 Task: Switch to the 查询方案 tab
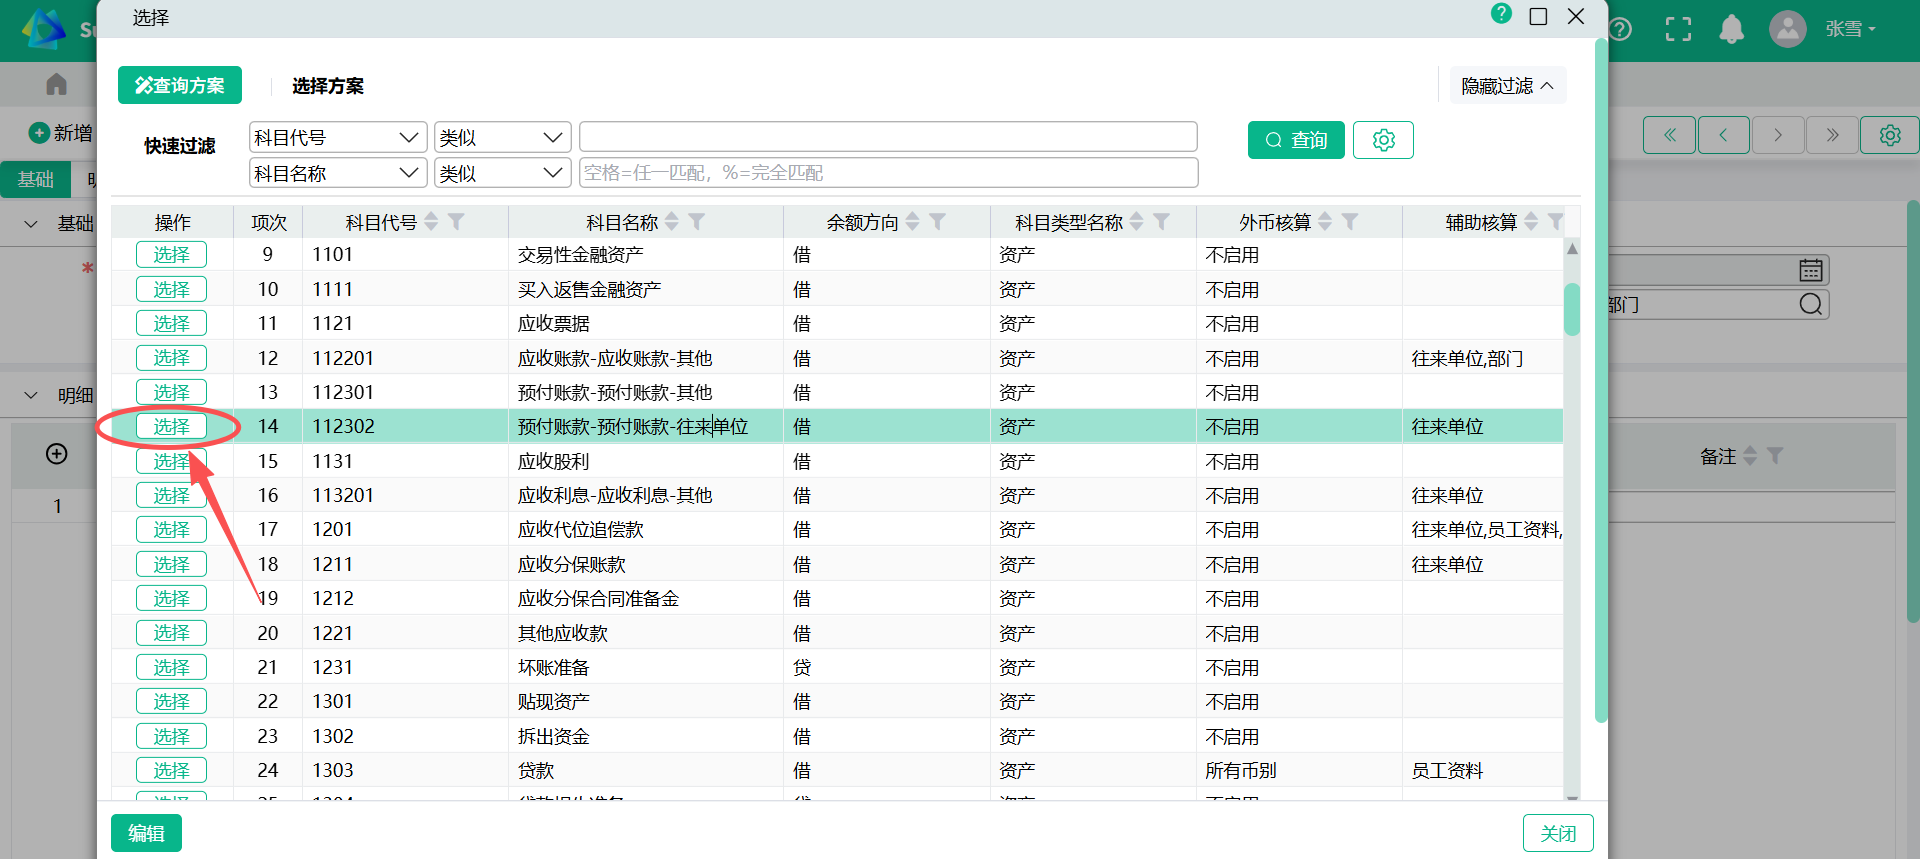click(180, 86)
